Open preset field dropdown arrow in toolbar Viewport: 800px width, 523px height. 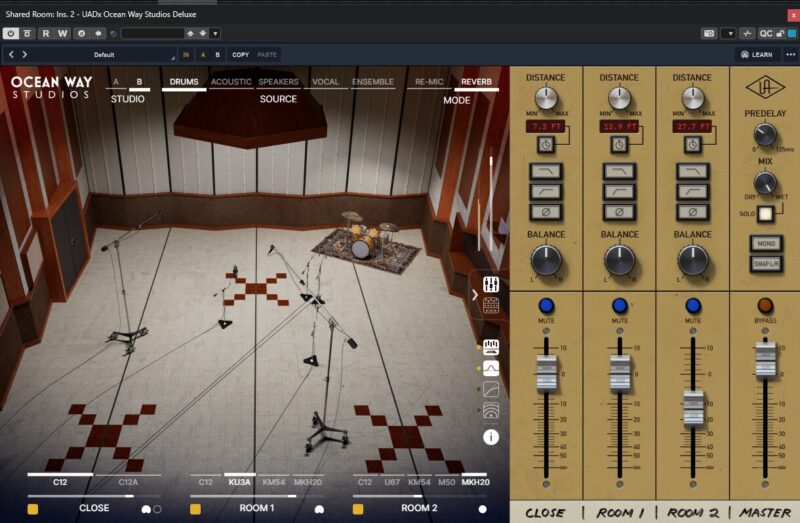[x=215, y=33]
